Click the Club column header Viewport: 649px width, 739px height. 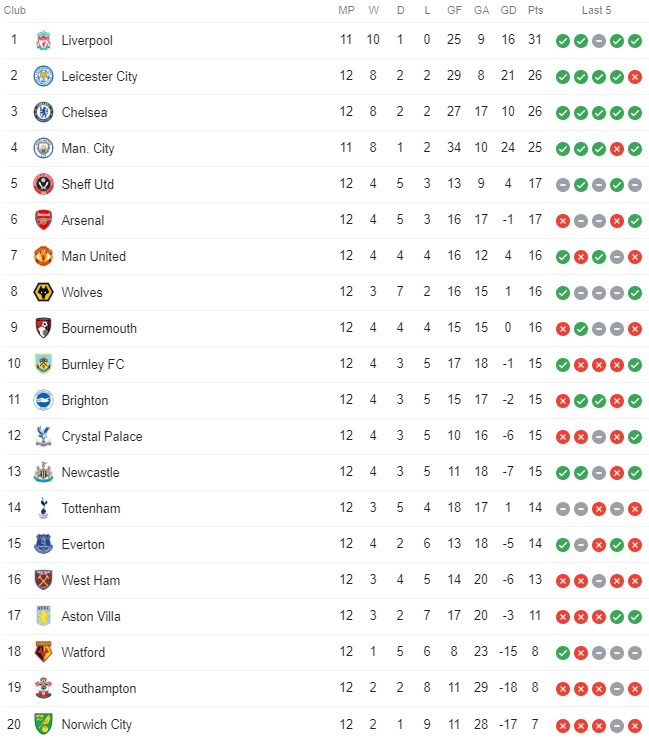point(15,10)
